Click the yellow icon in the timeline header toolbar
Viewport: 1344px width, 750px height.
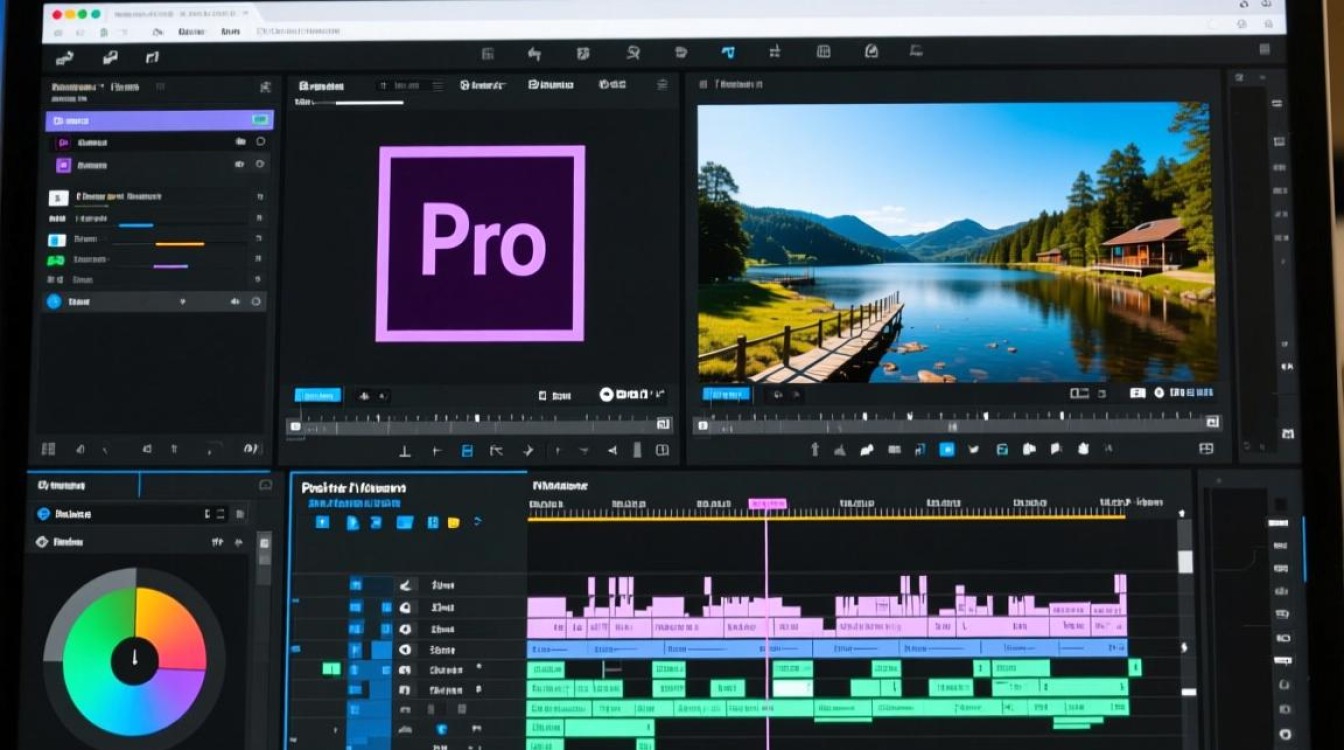[x=453, y=522]
